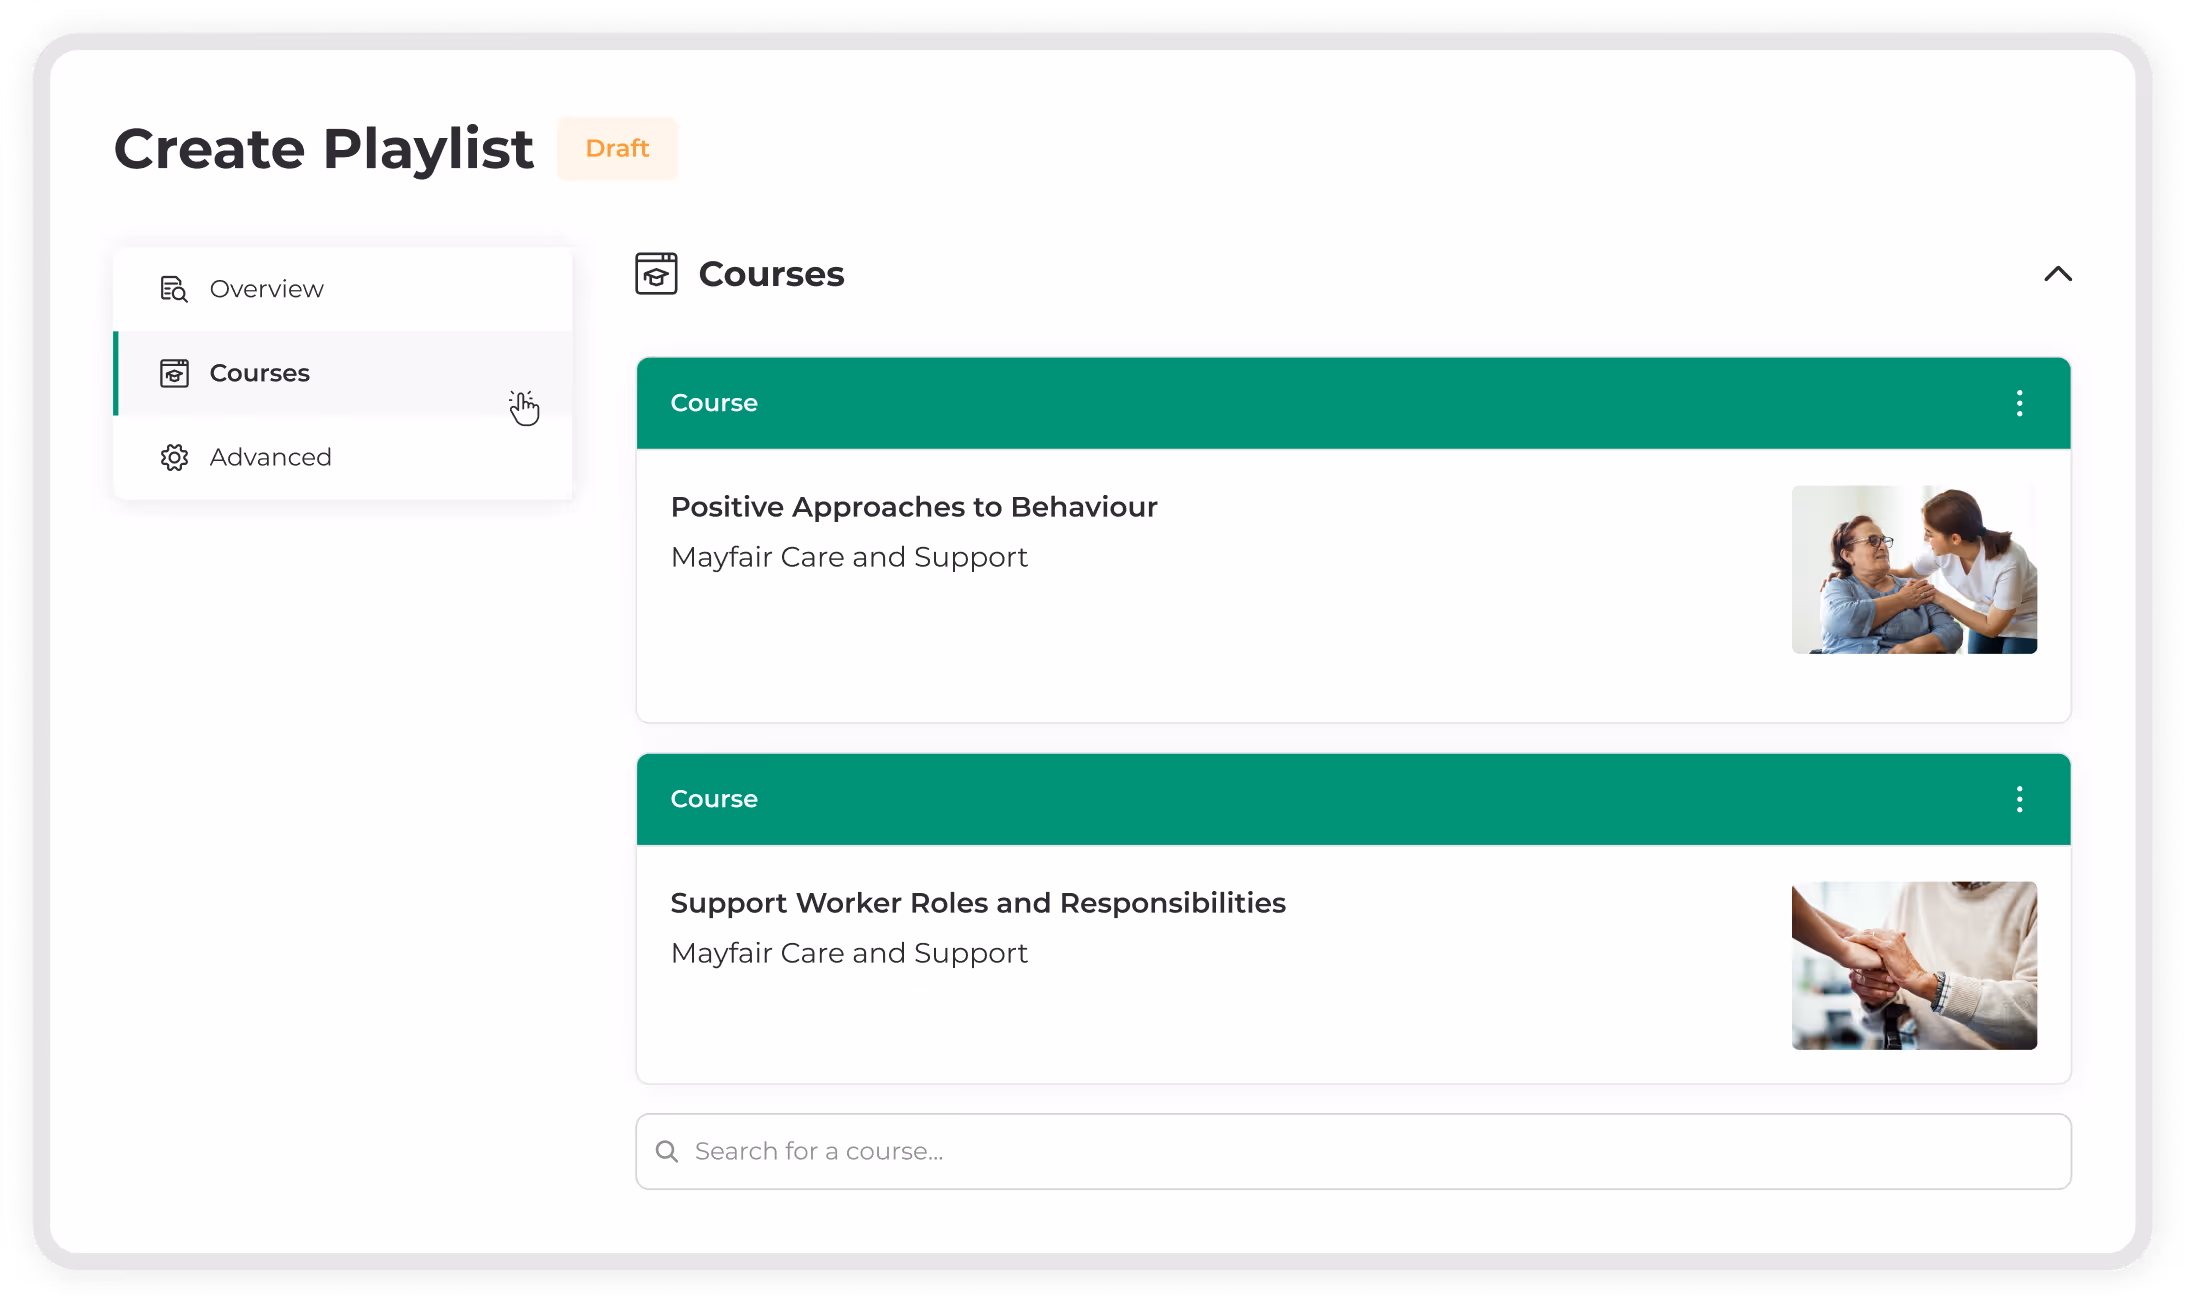Open three-dot menu for Positive Approaches course

tap(2019, 403)
